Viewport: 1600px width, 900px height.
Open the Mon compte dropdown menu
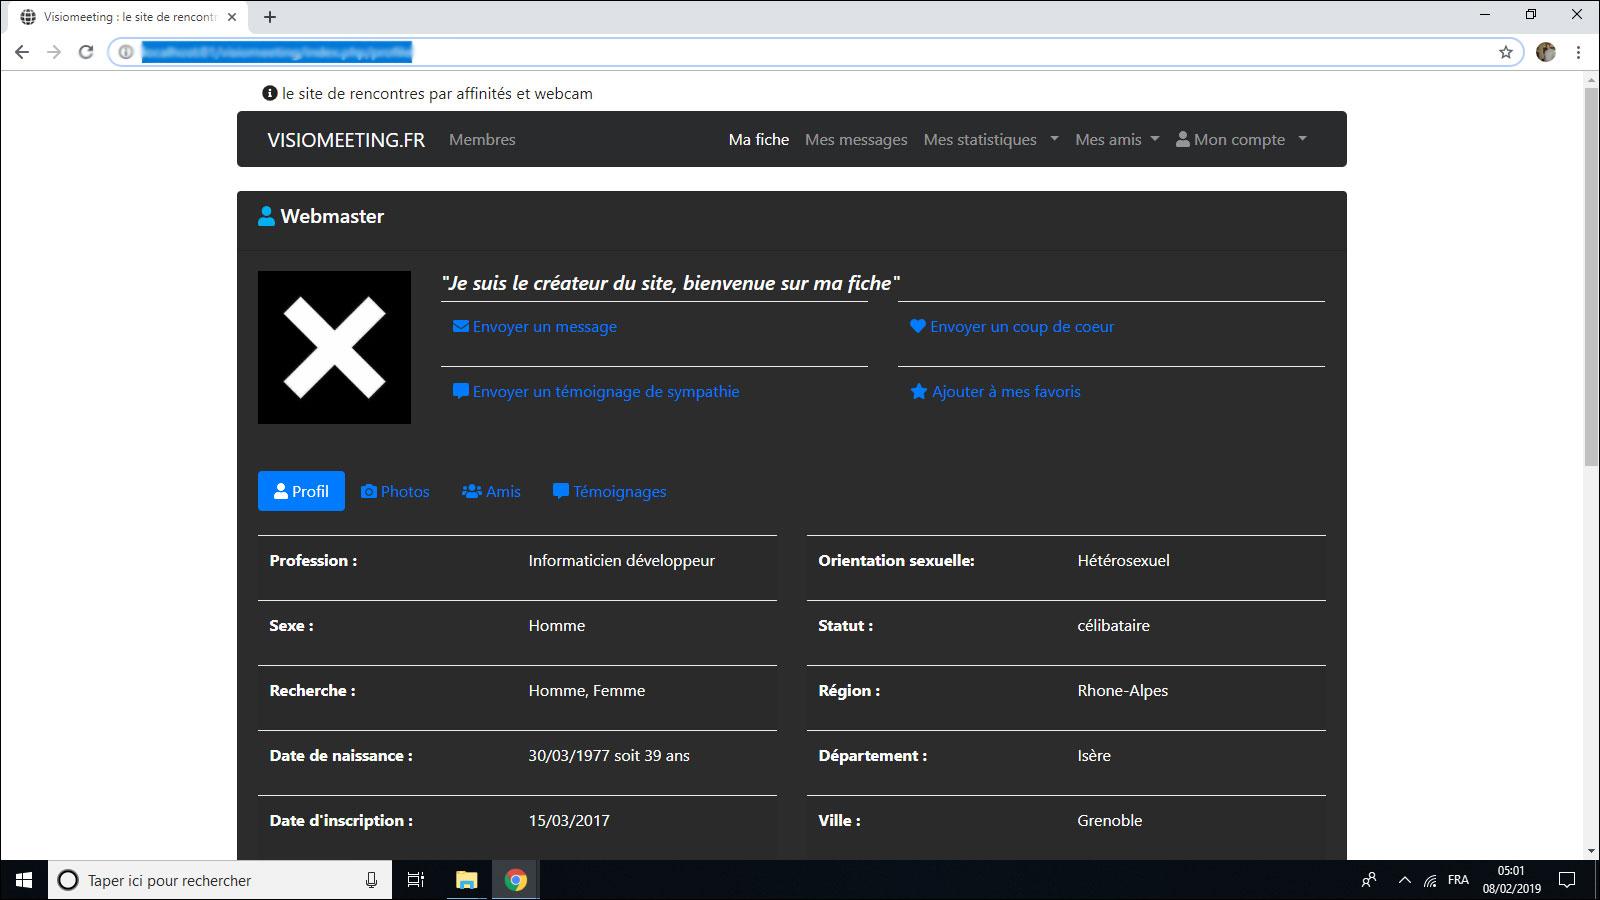click(x=1241, y=140)
